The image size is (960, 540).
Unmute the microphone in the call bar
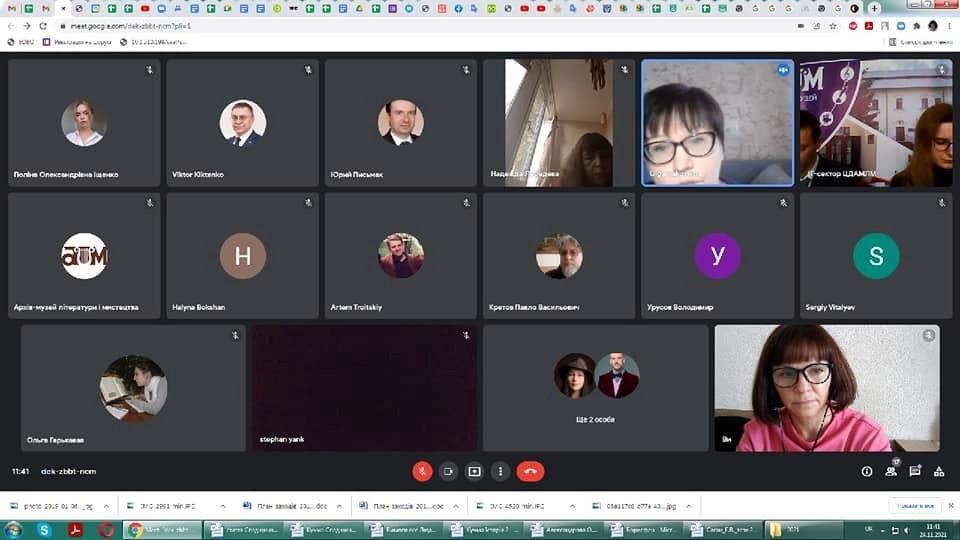tap(422, 471)
